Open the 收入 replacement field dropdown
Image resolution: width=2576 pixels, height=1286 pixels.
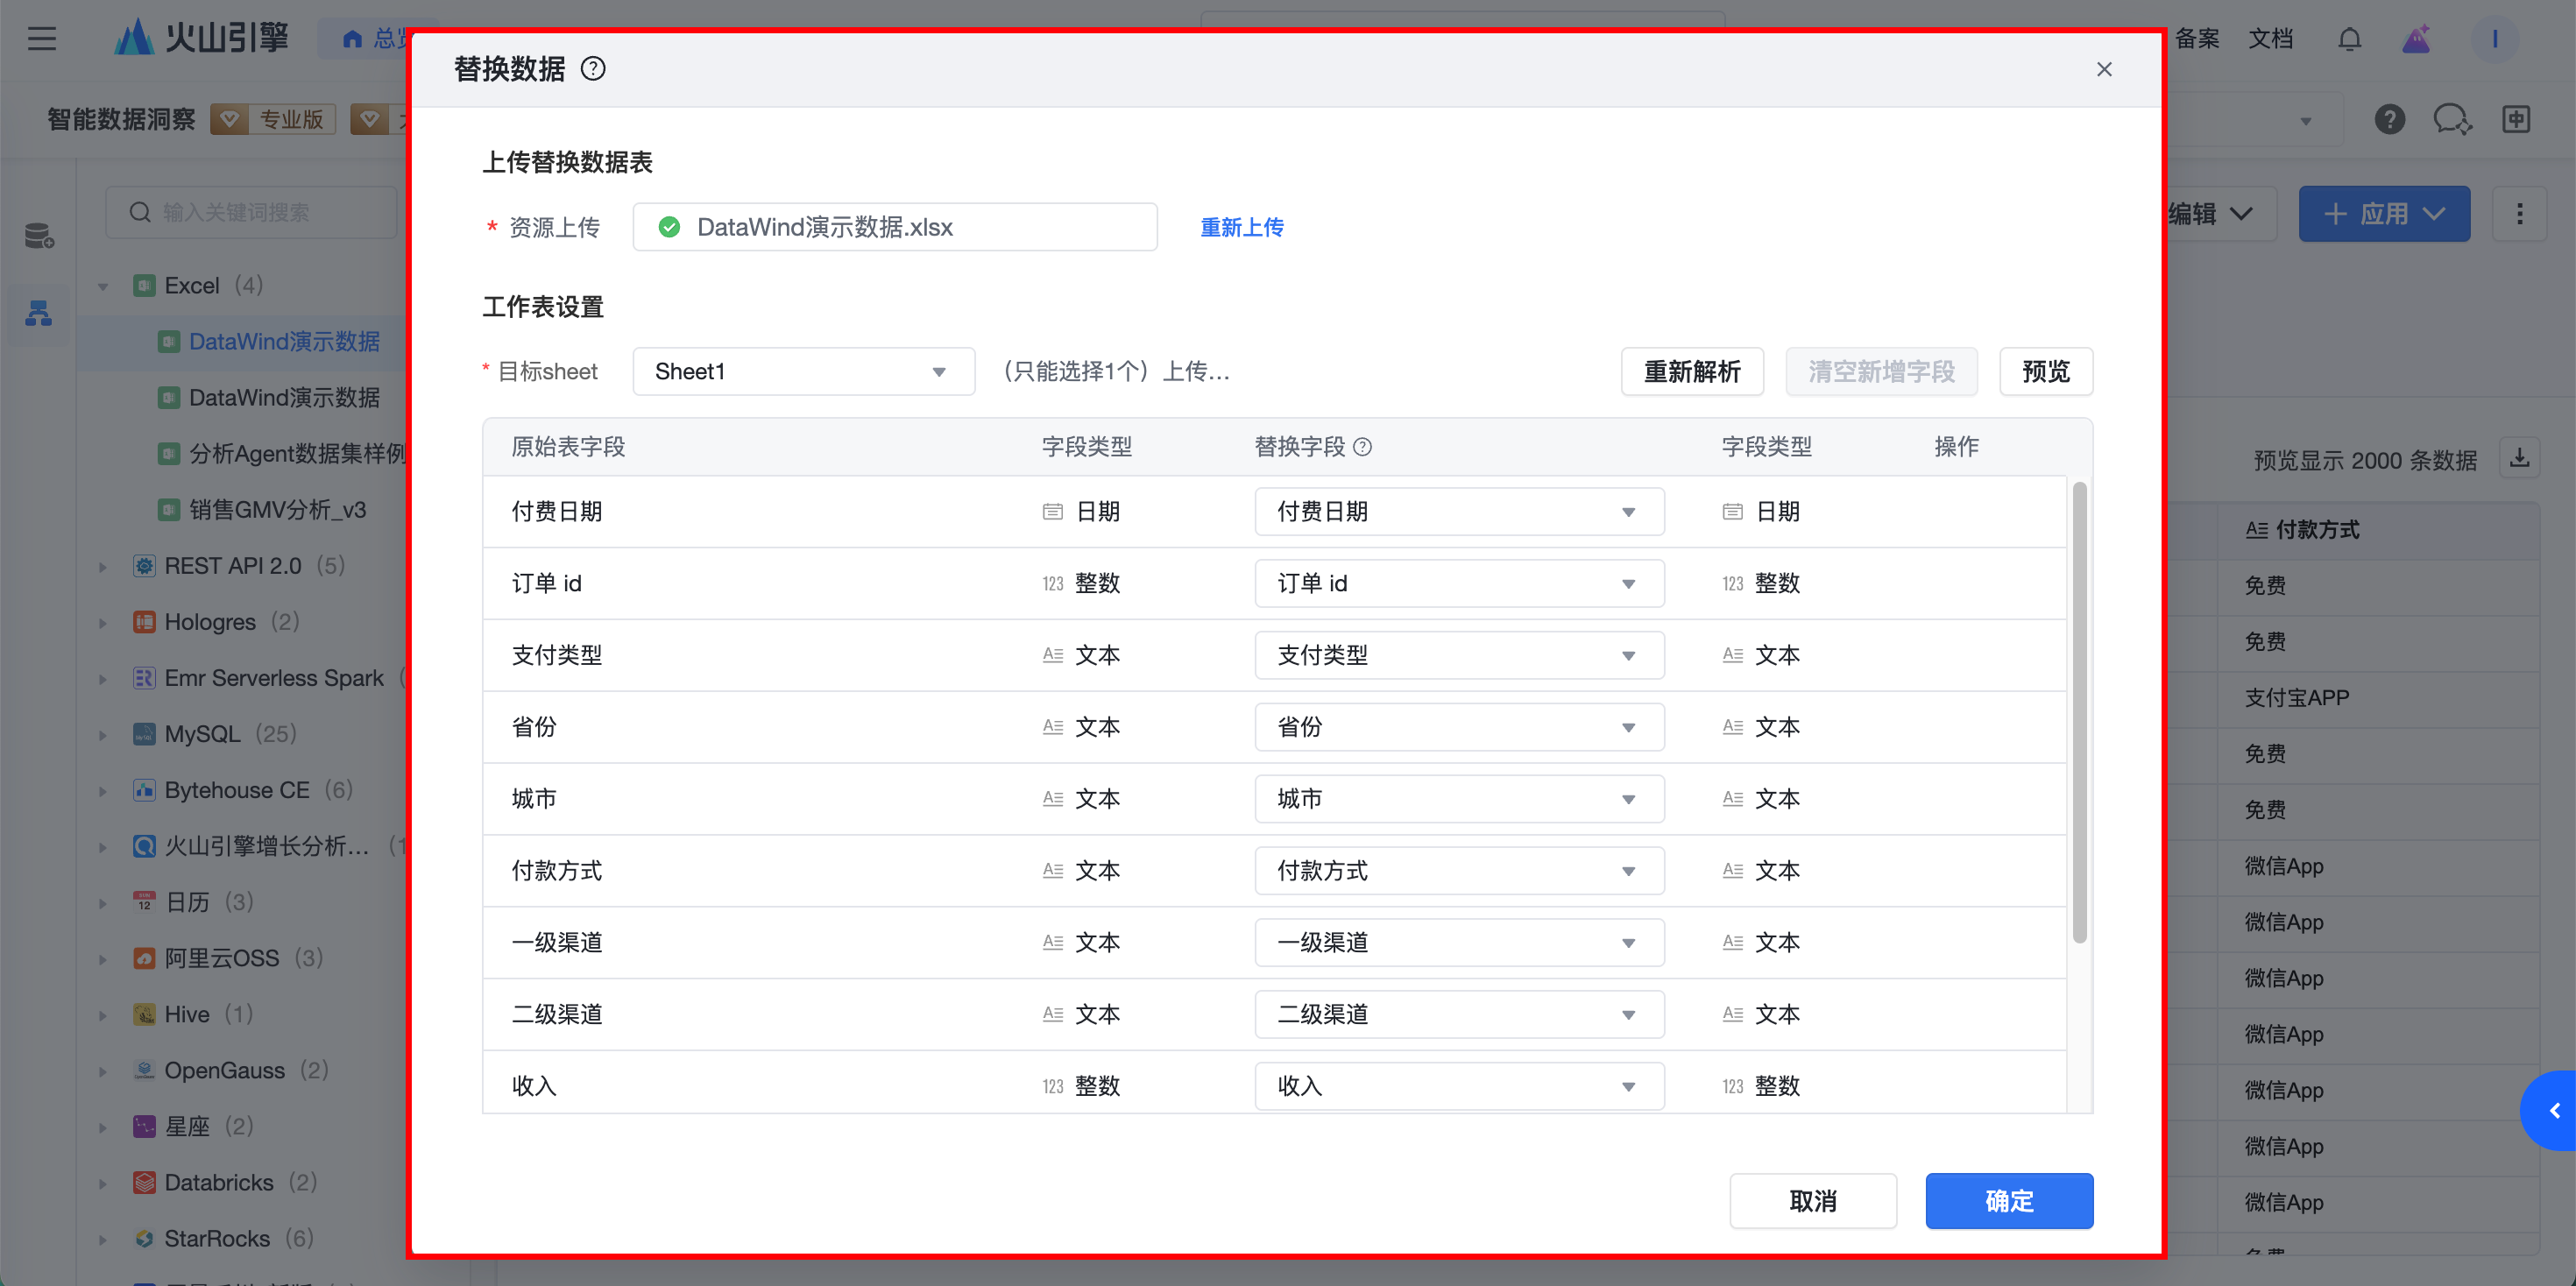coord(1458,1086)
